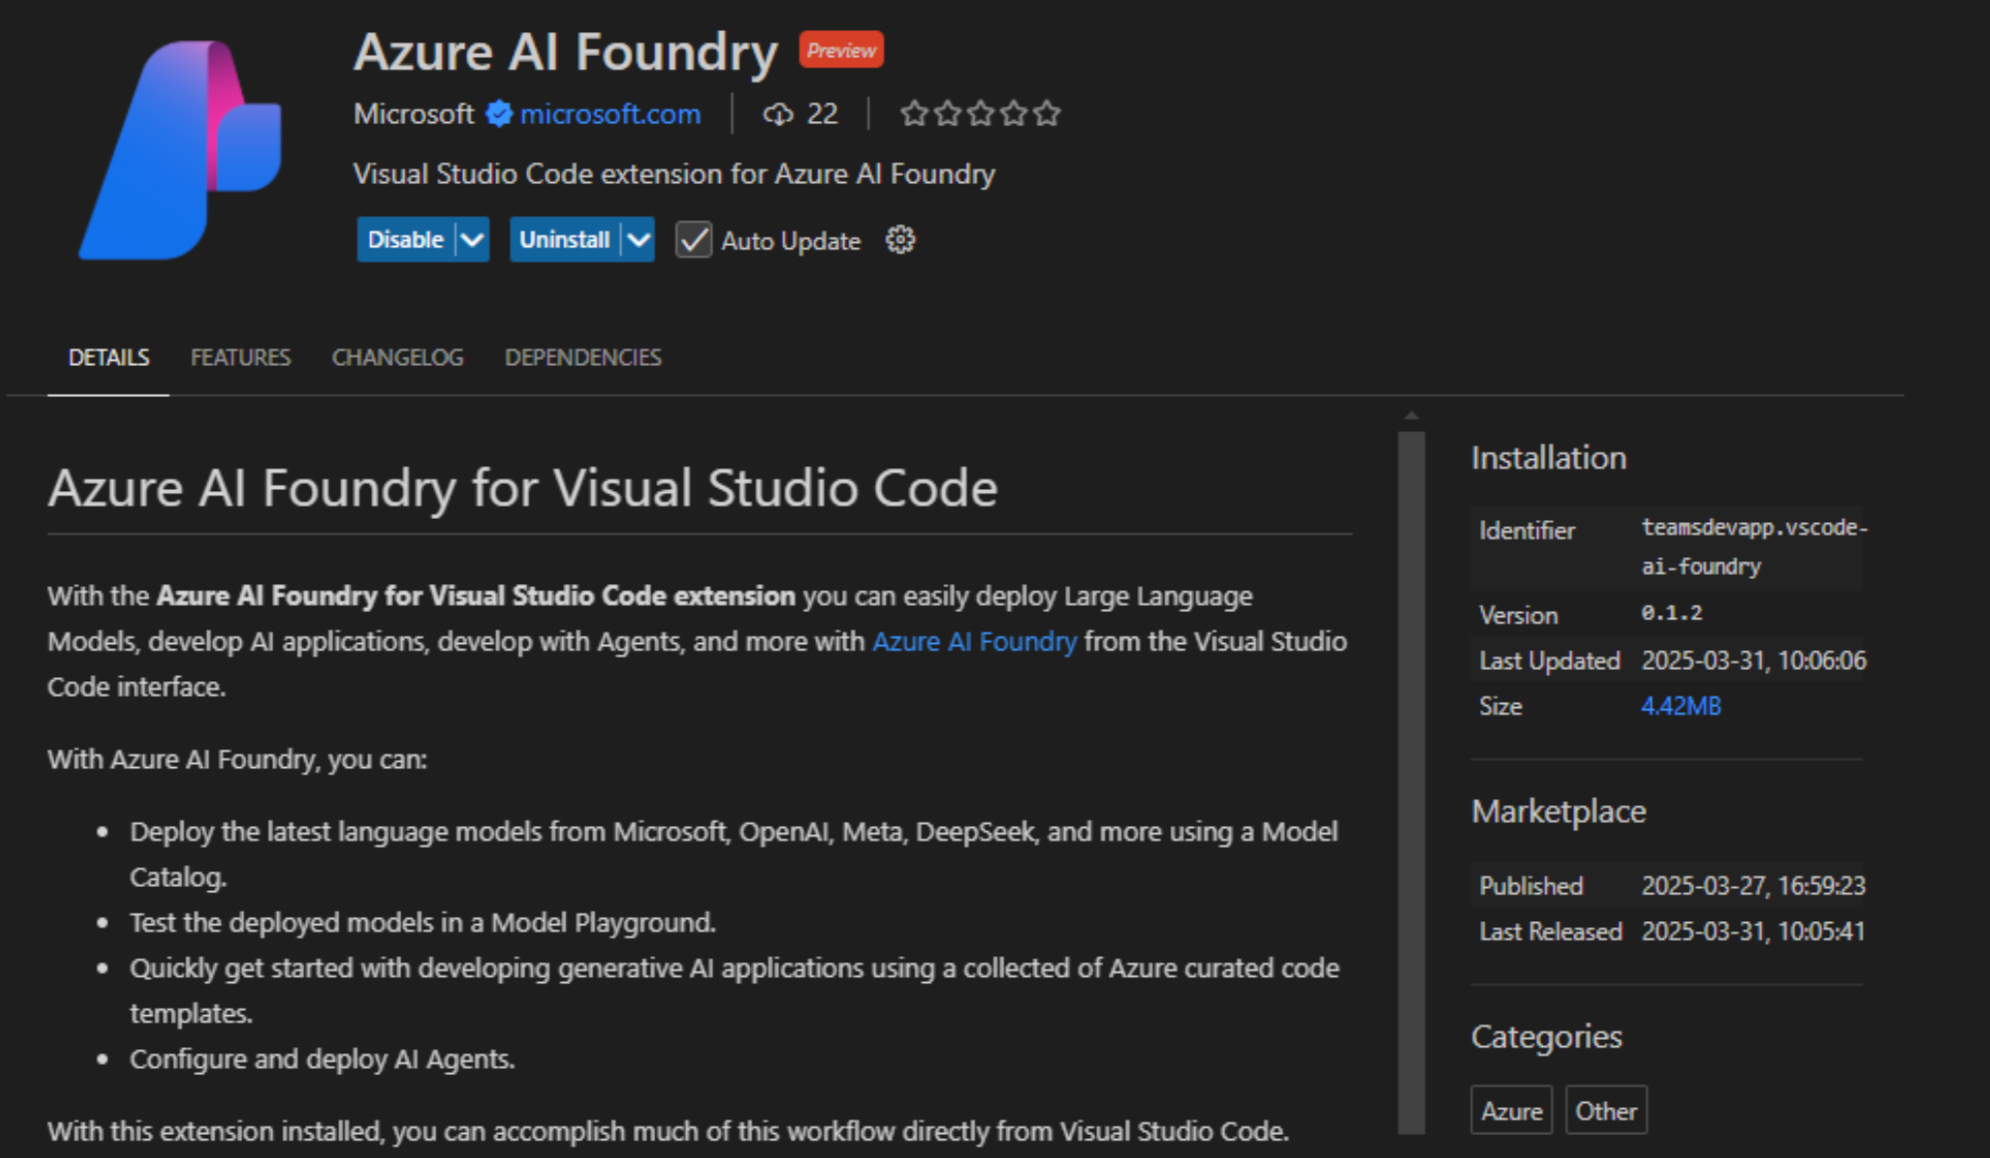1990x1158 pixels.
Task: Select the first rating star
Action: (x=914, y=114)
